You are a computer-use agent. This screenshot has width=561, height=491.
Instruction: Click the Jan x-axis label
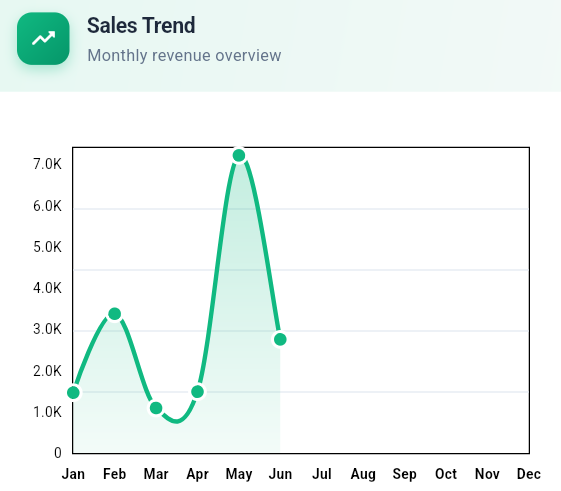73,474
